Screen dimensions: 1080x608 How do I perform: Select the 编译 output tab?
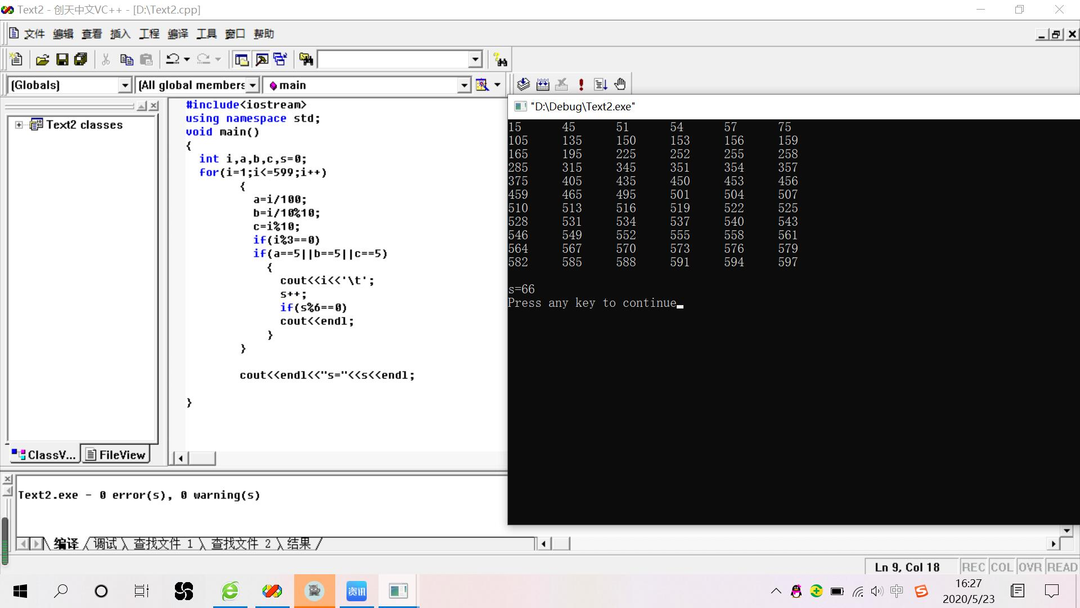[x=65, y=544]
